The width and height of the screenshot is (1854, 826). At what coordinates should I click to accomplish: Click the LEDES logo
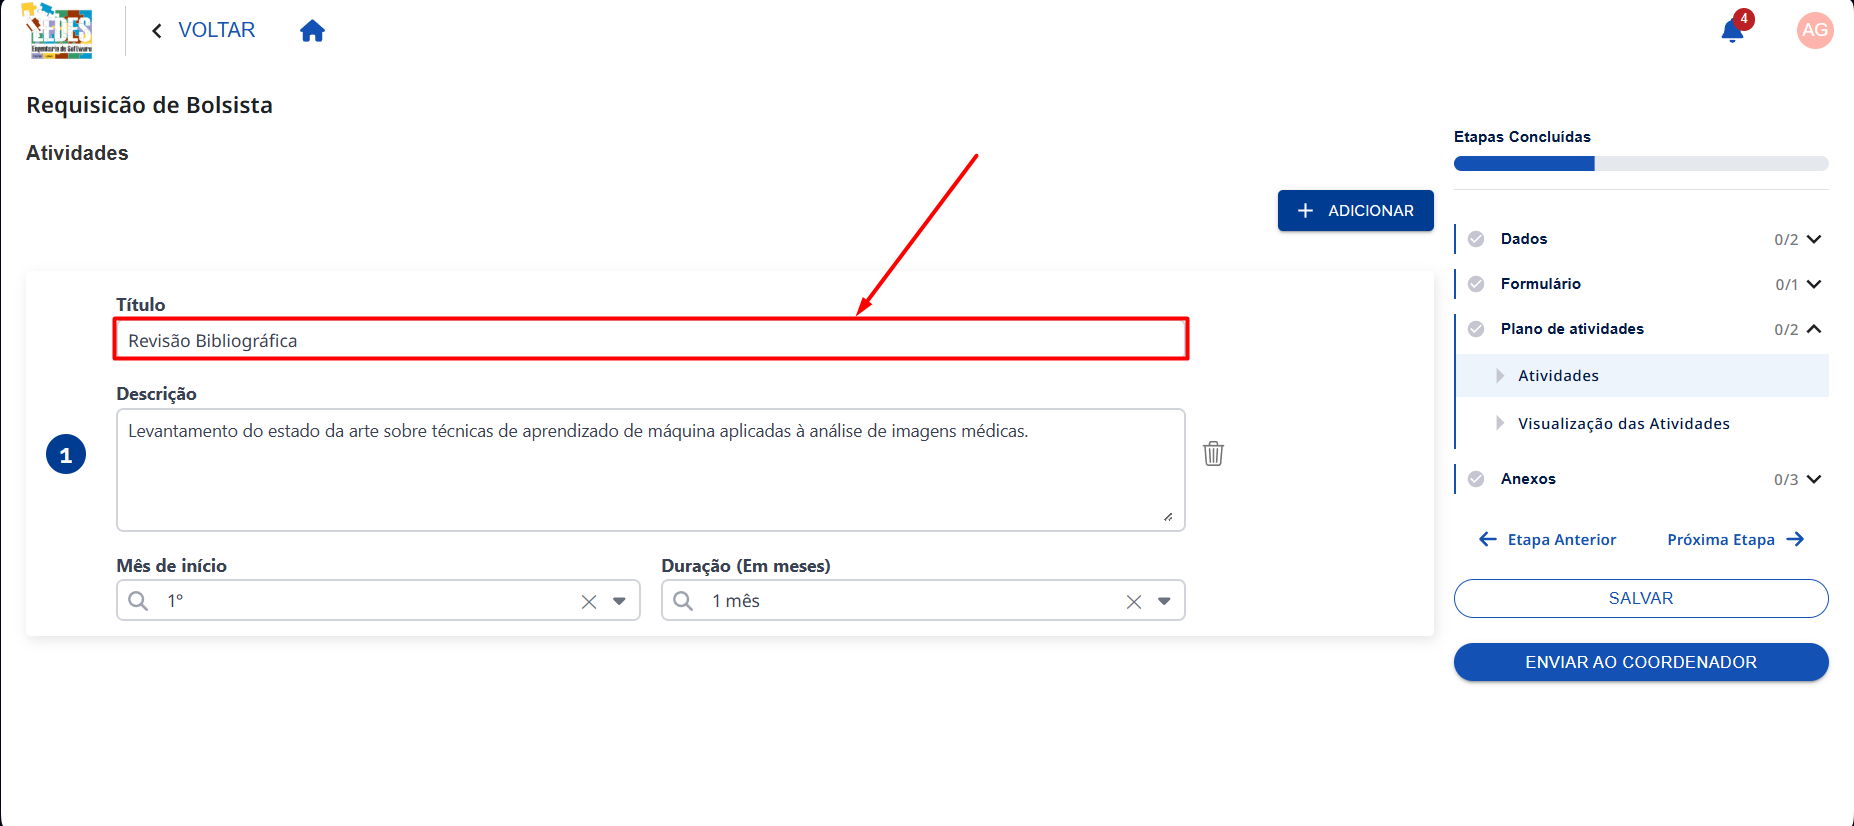tap(58, 31)
